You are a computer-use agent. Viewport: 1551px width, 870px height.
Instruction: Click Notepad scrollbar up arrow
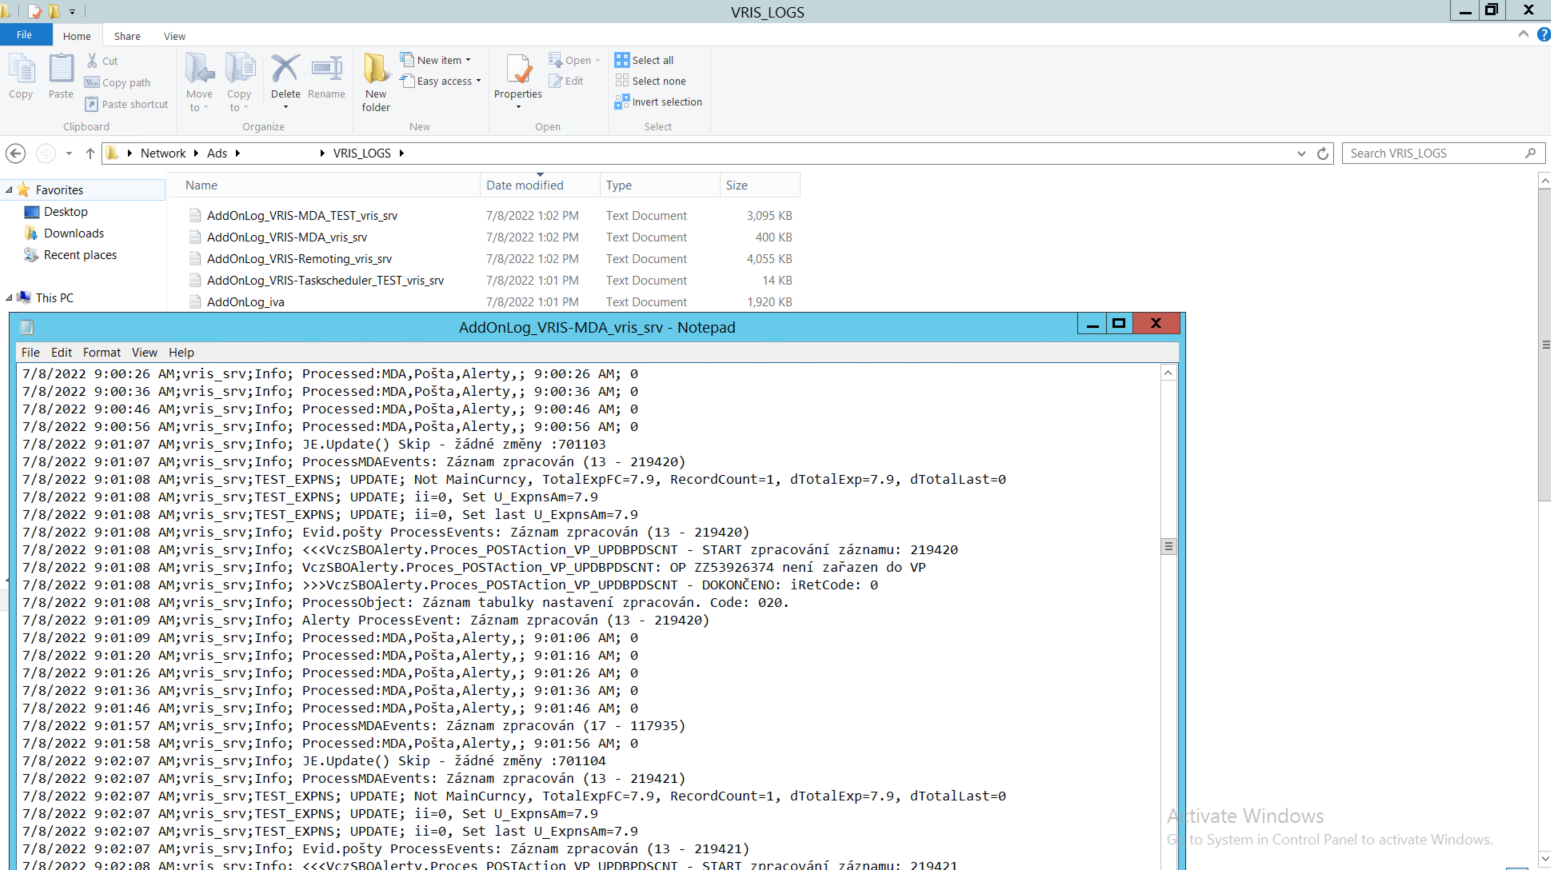[1167, 373]
